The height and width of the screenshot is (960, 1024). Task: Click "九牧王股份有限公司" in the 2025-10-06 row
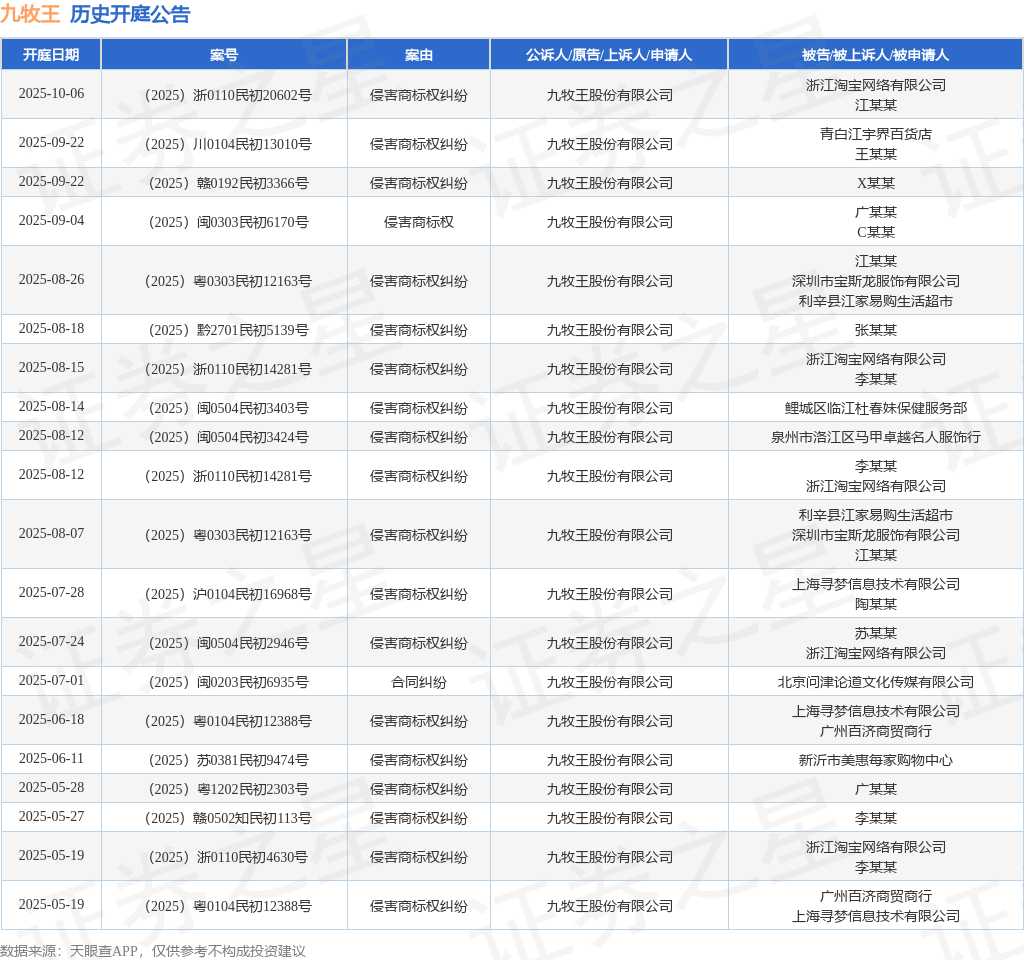pos(609,95)
